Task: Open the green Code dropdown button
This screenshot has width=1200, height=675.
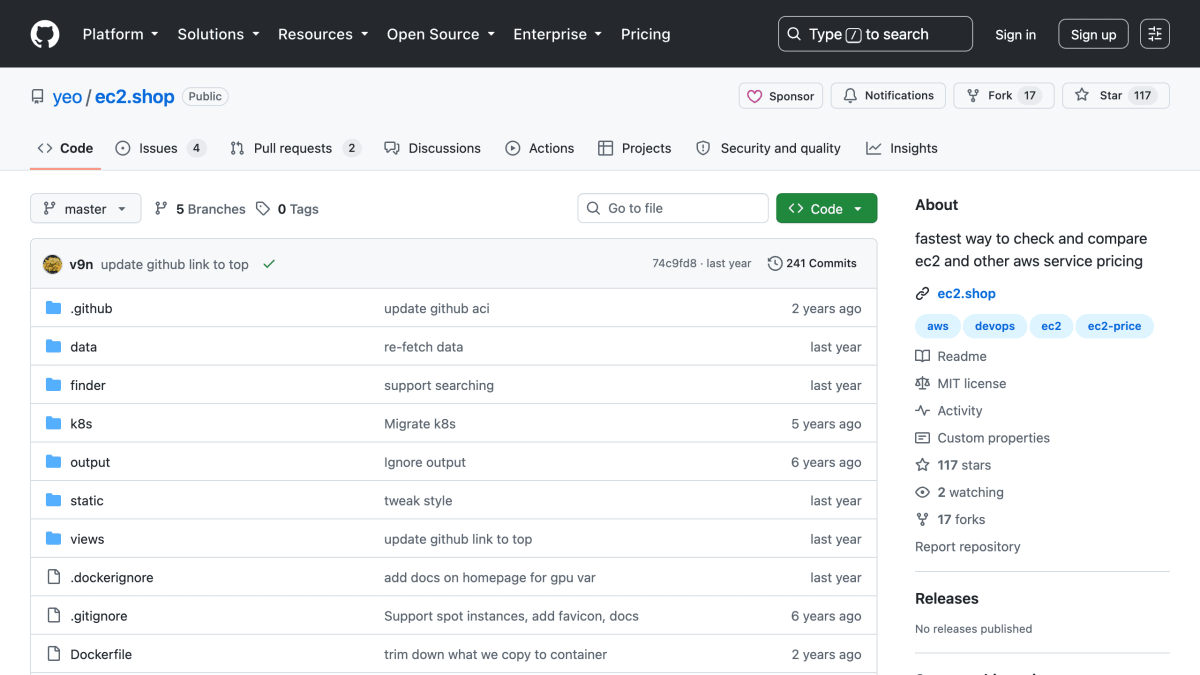Action: 826,208
